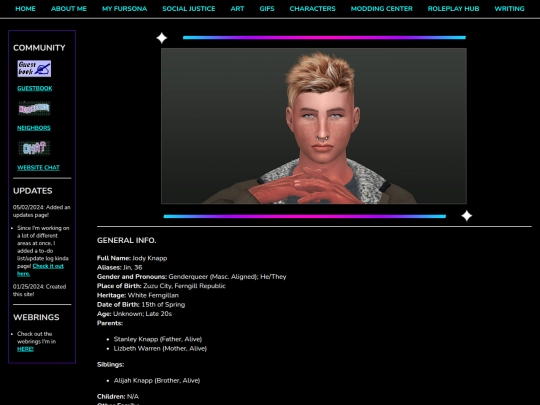
Task: Open the ROLEPLAY HUB link
Action: pyautogui.click(x=453, y=9)
